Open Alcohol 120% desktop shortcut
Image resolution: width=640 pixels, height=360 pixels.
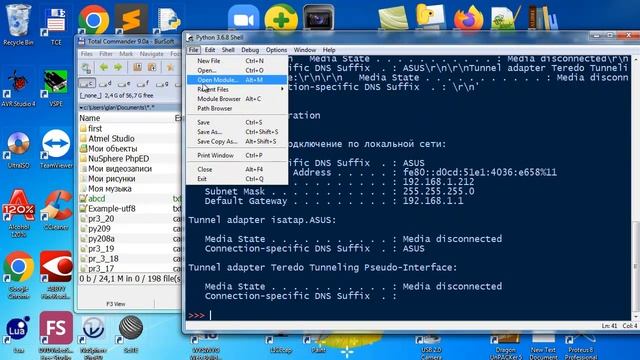click(19, 213)
